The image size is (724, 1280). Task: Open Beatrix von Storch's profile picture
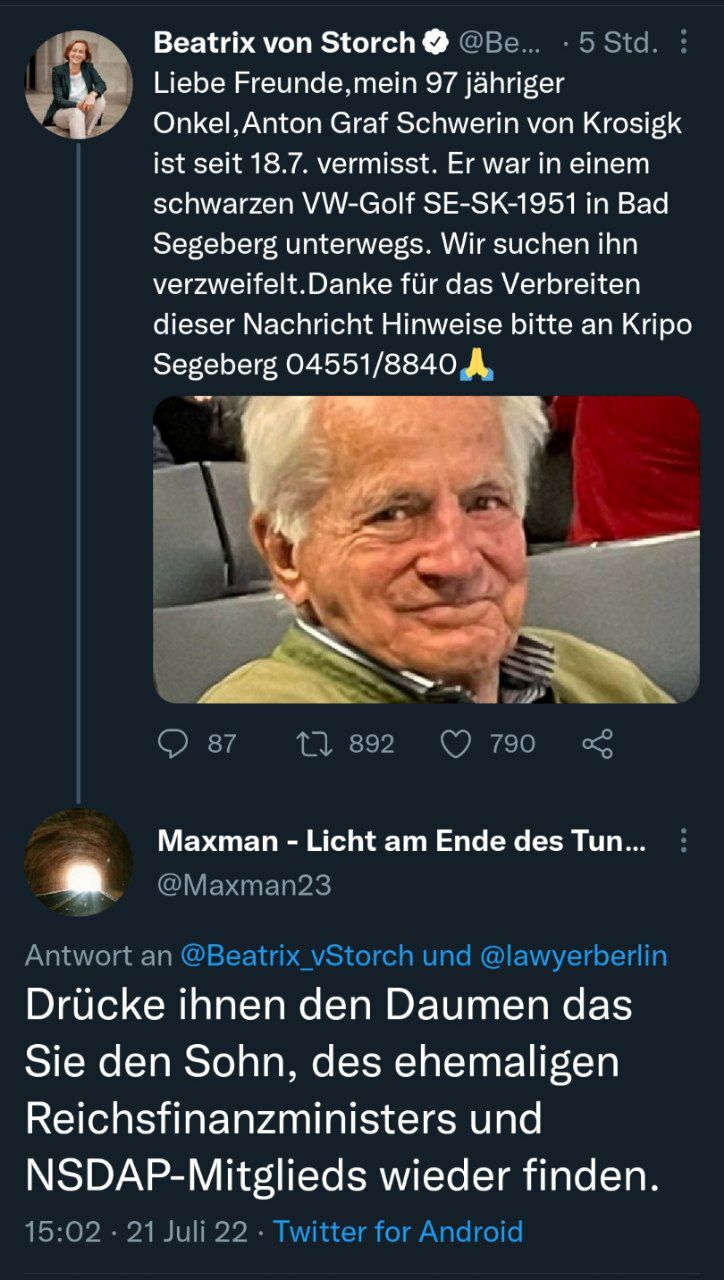(78, 84)
